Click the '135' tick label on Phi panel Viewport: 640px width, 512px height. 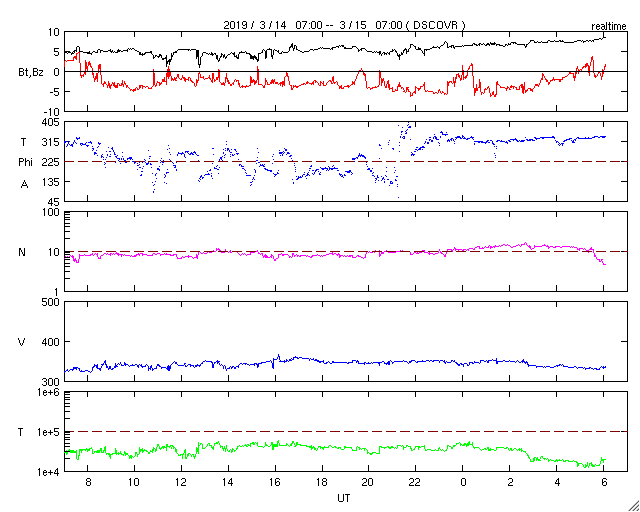tap(51, 182)
